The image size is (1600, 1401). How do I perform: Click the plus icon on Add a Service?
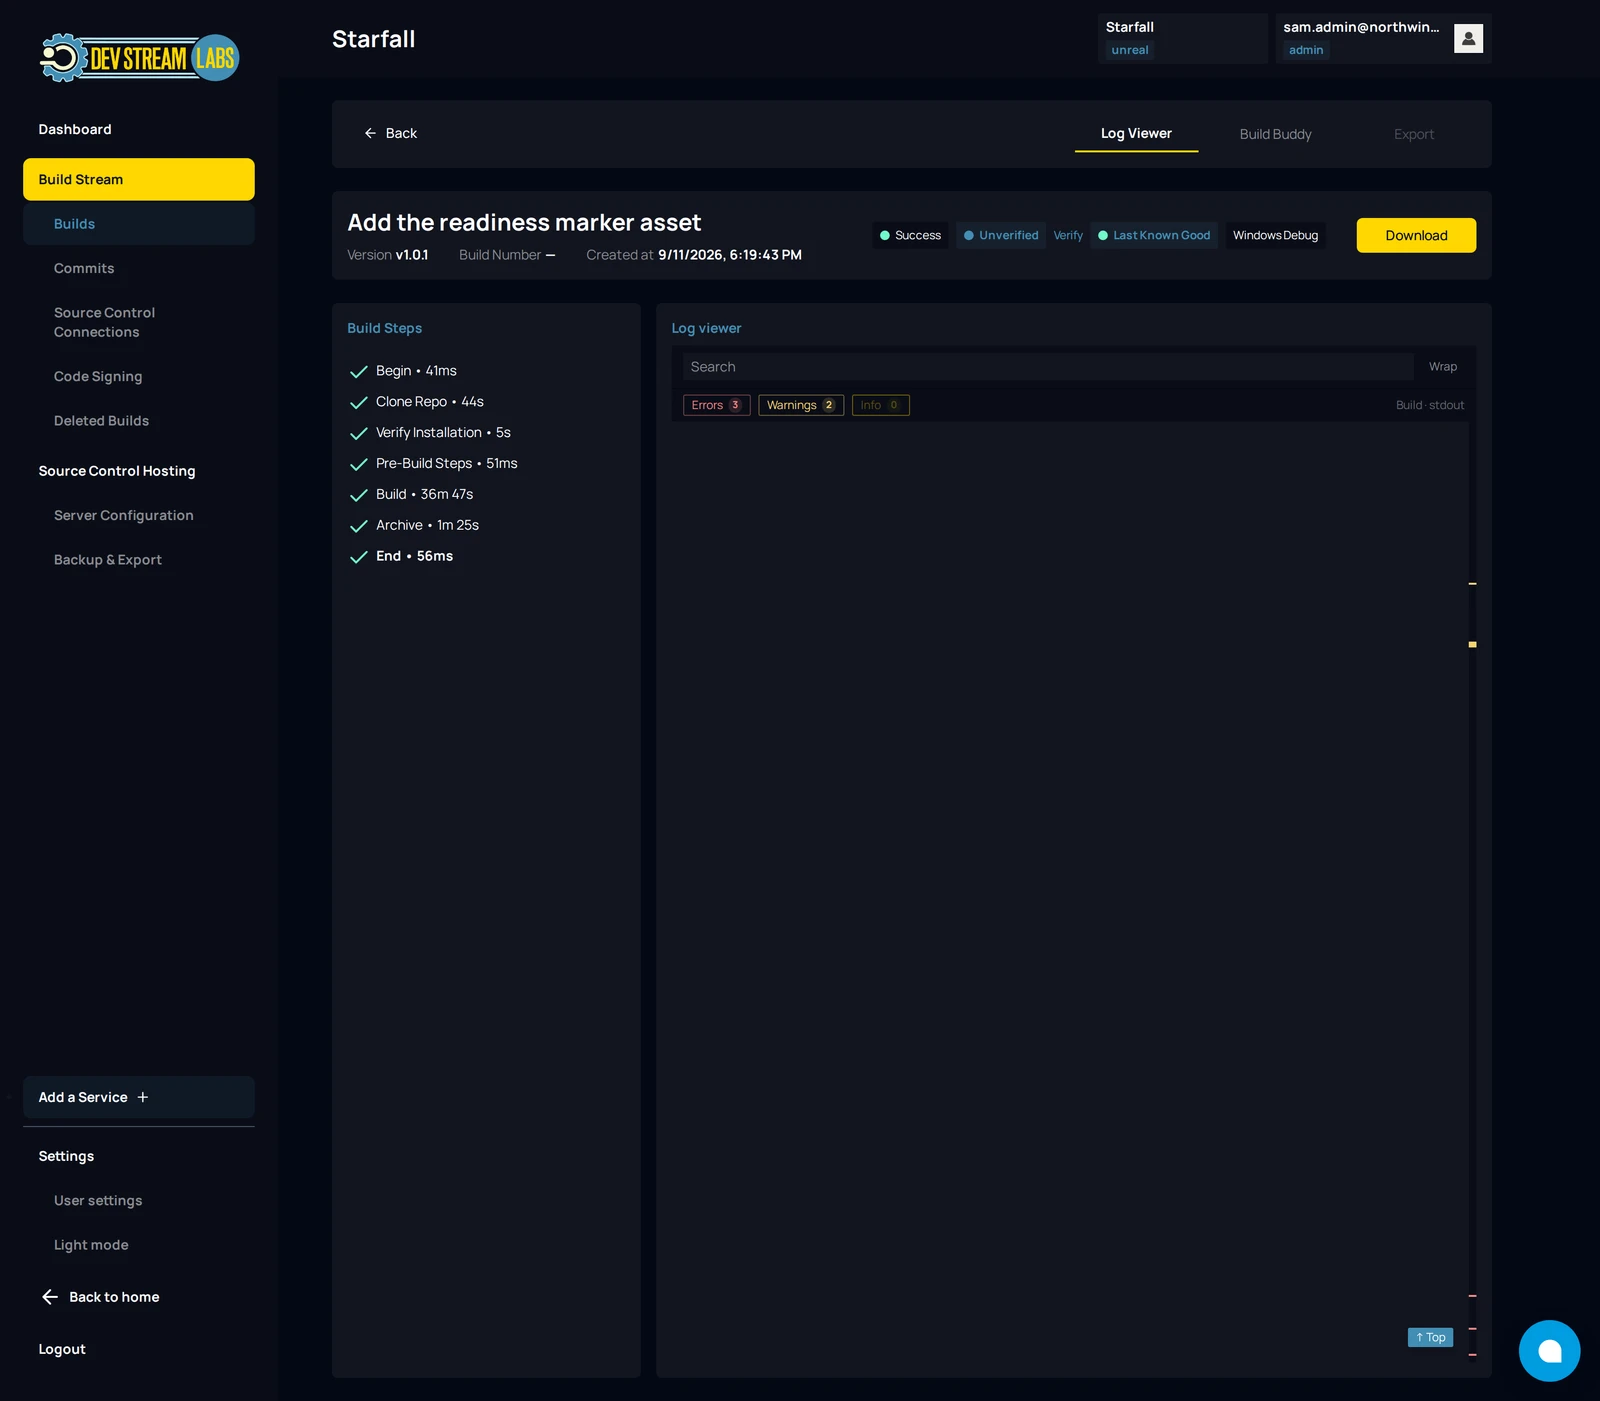click(x=143, y=1097)
